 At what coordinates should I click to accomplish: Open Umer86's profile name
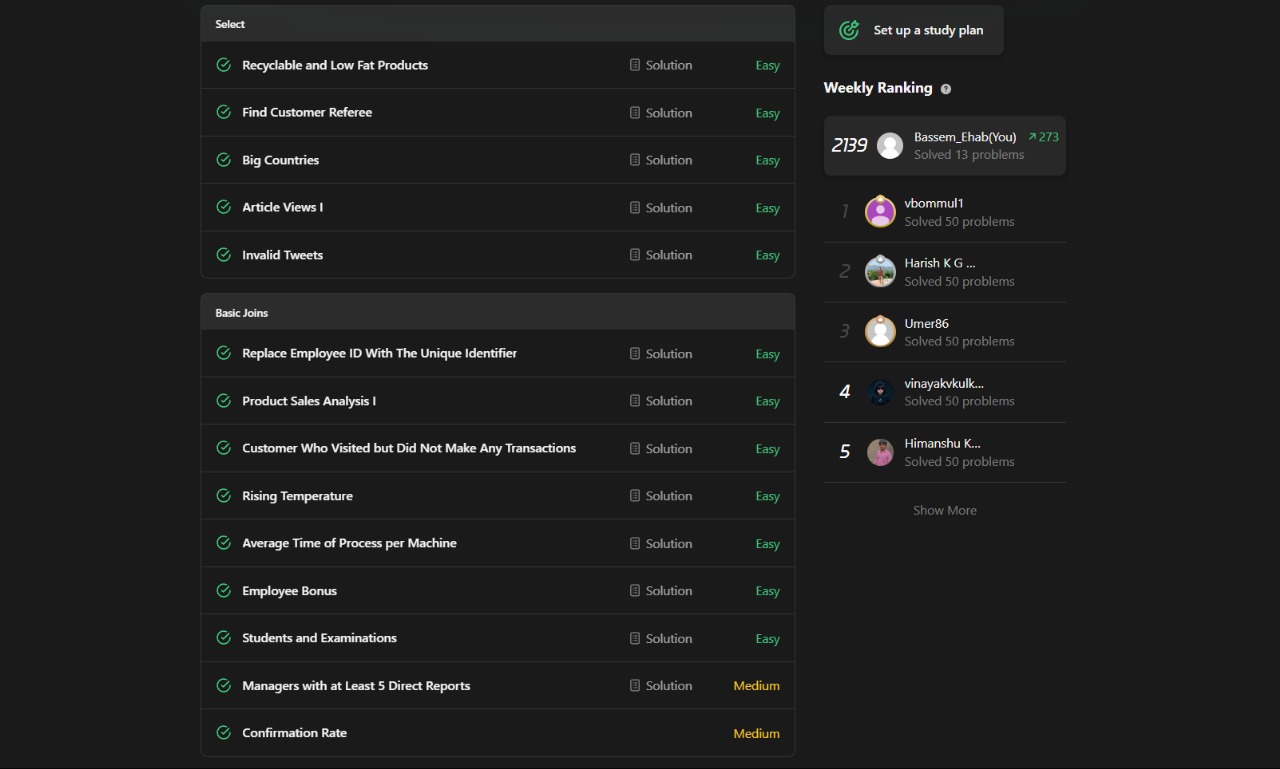click(927, 323)
